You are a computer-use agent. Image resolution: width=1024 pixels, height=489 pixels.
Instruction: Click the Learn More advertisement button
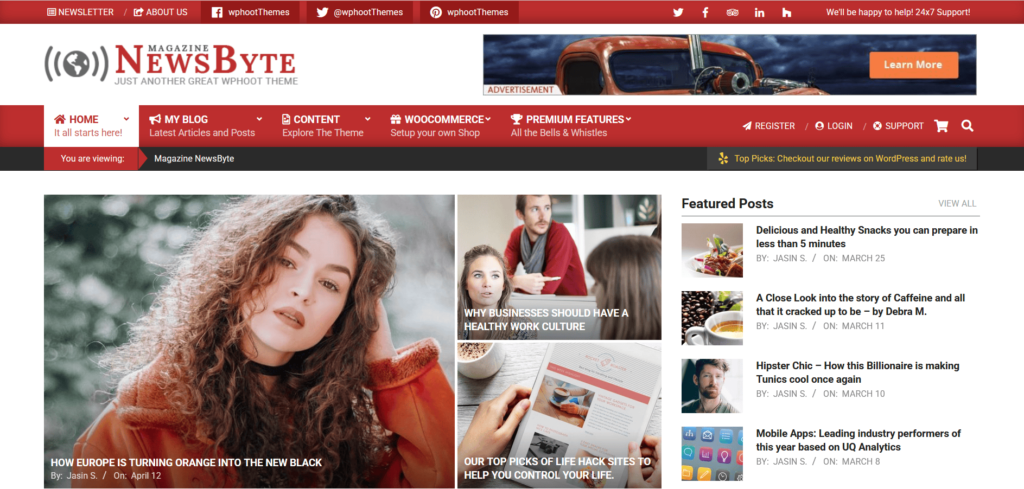[914, 65]
